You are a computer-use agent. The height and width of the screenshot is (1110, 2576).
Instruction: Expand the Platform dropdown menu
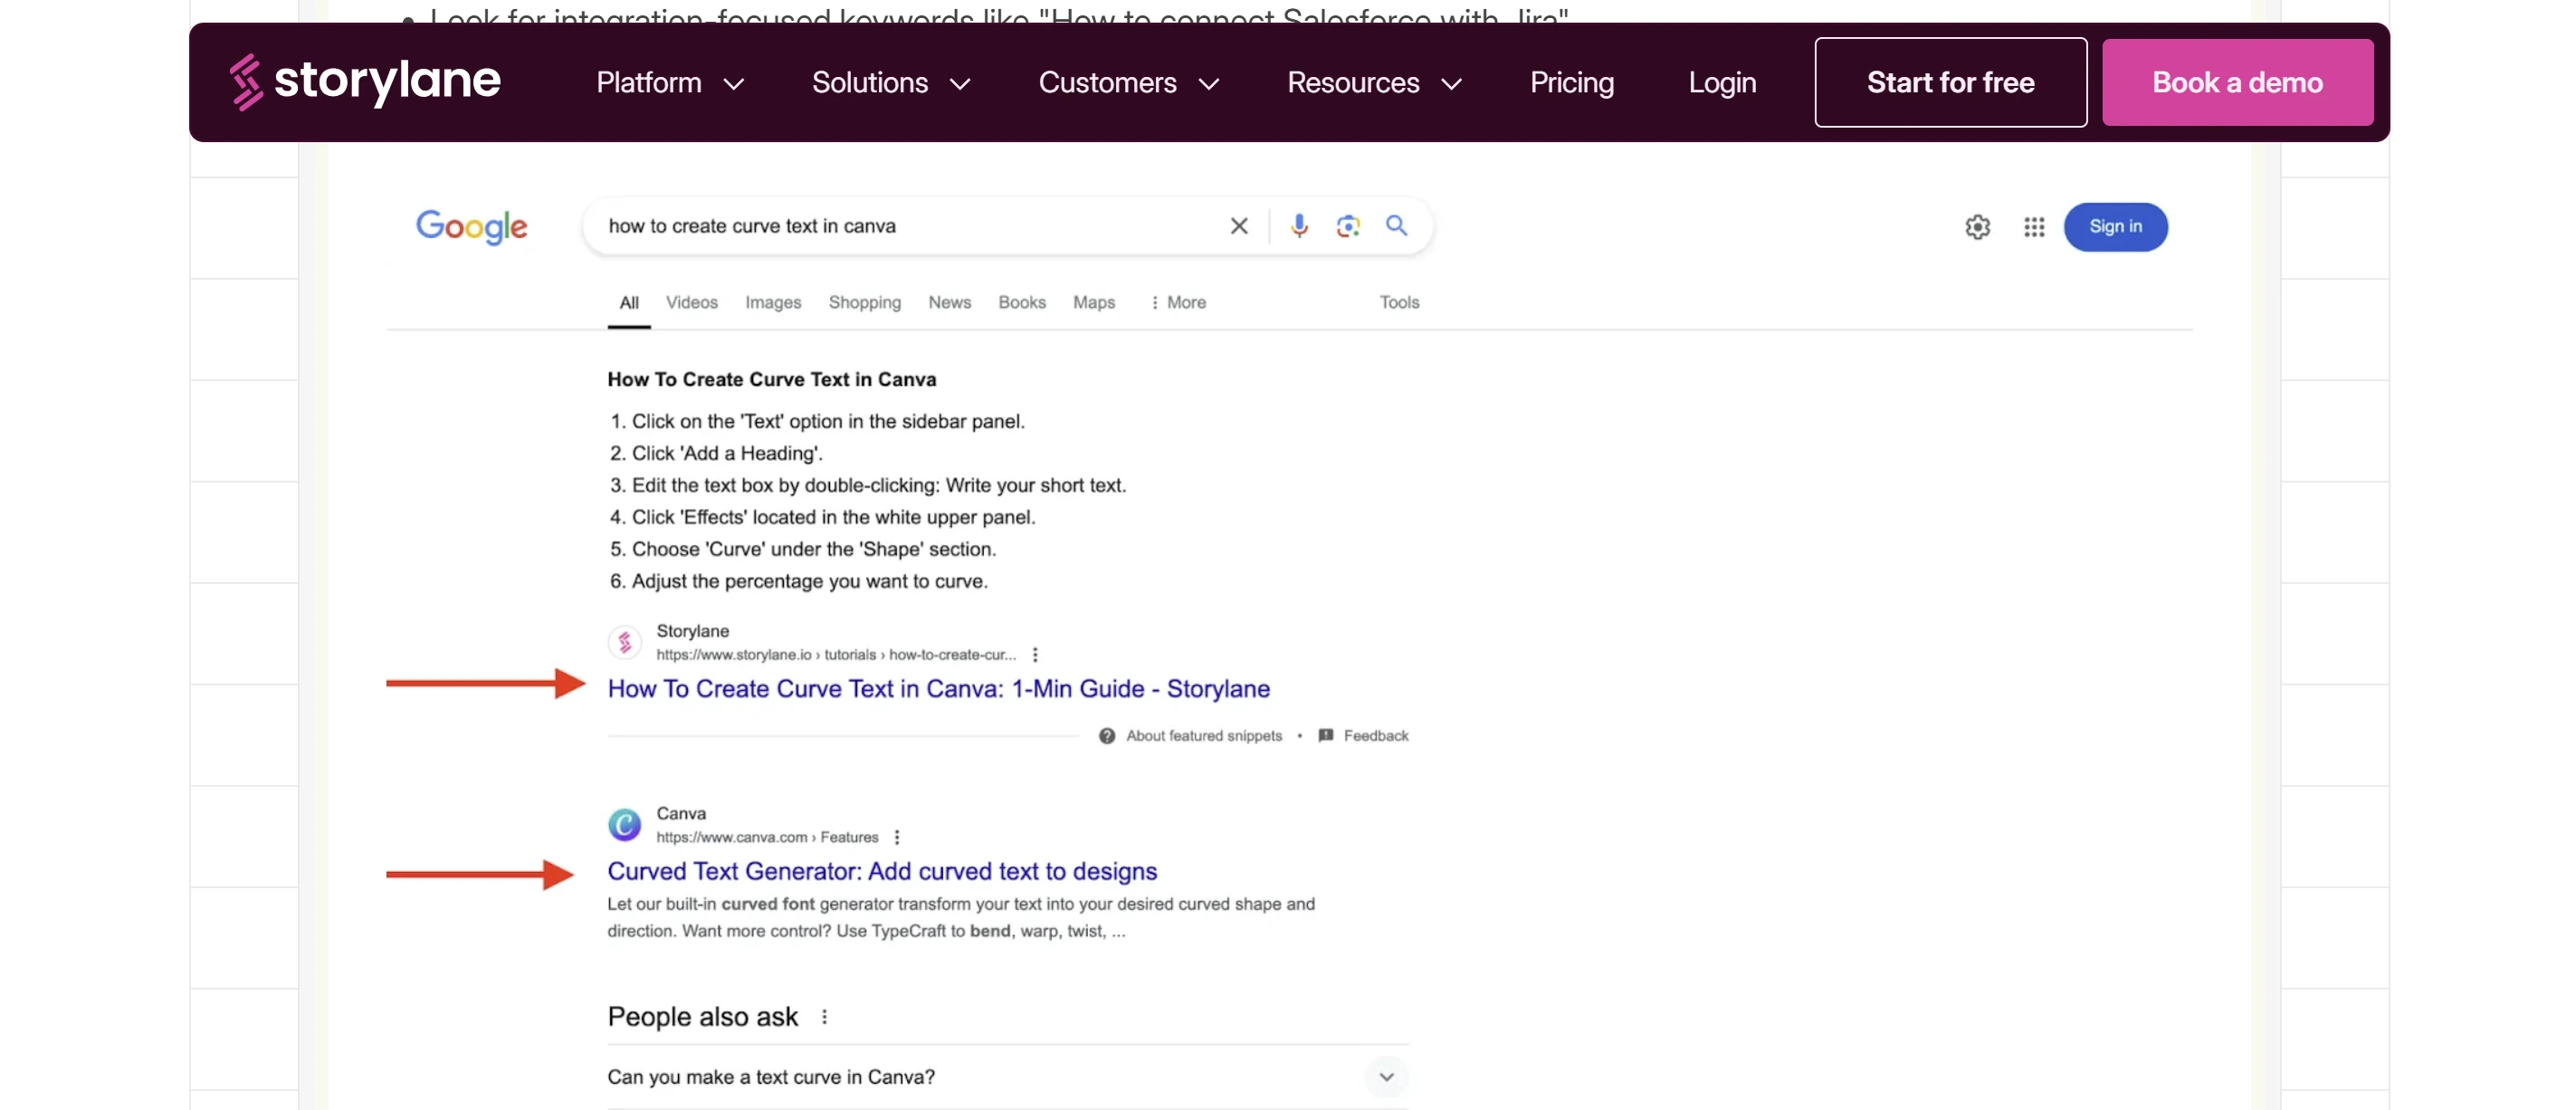tap(670, 82)
